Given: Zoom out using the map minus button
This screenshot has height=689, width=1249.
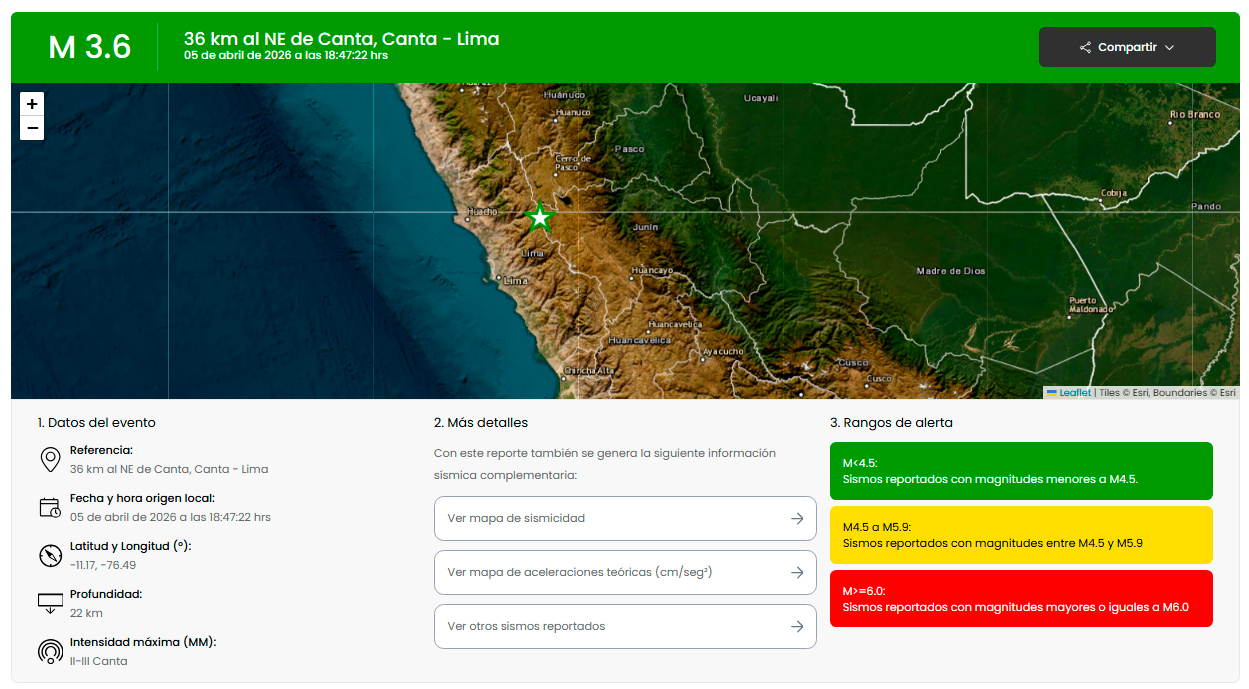Looking at the screenshot, I should (31, 128).
